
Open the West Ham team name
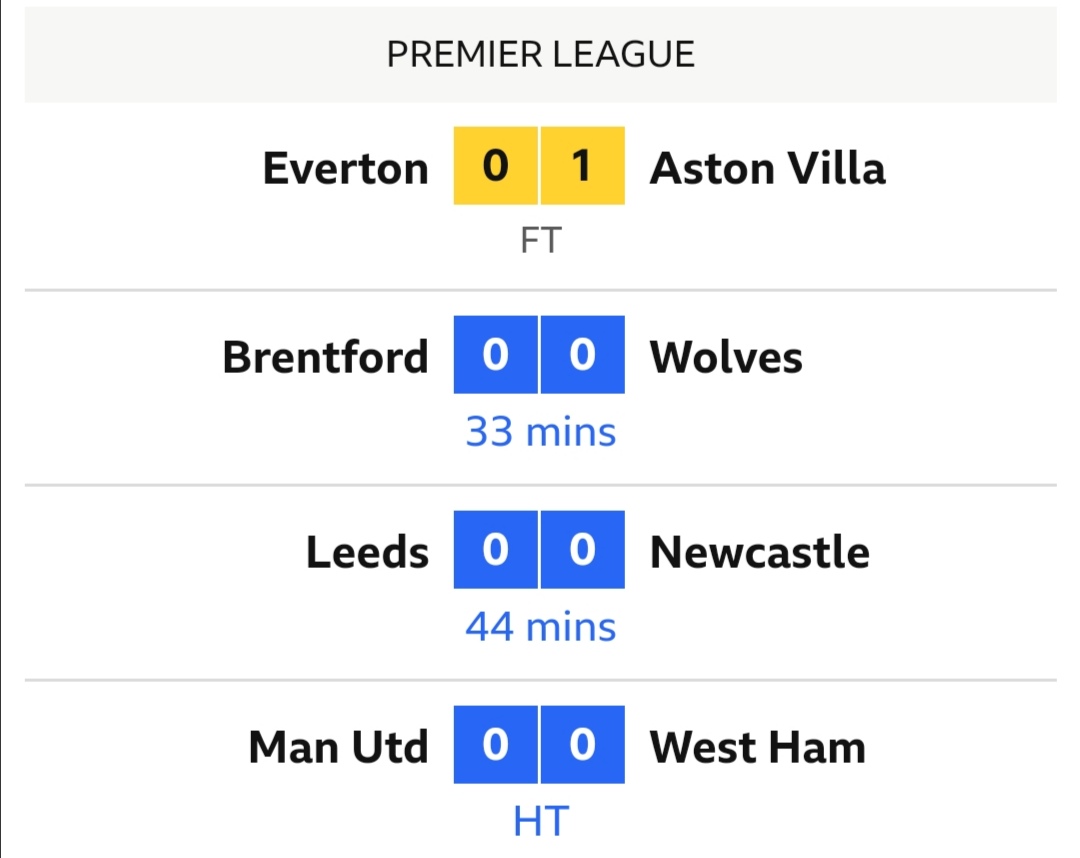point(758,746)
